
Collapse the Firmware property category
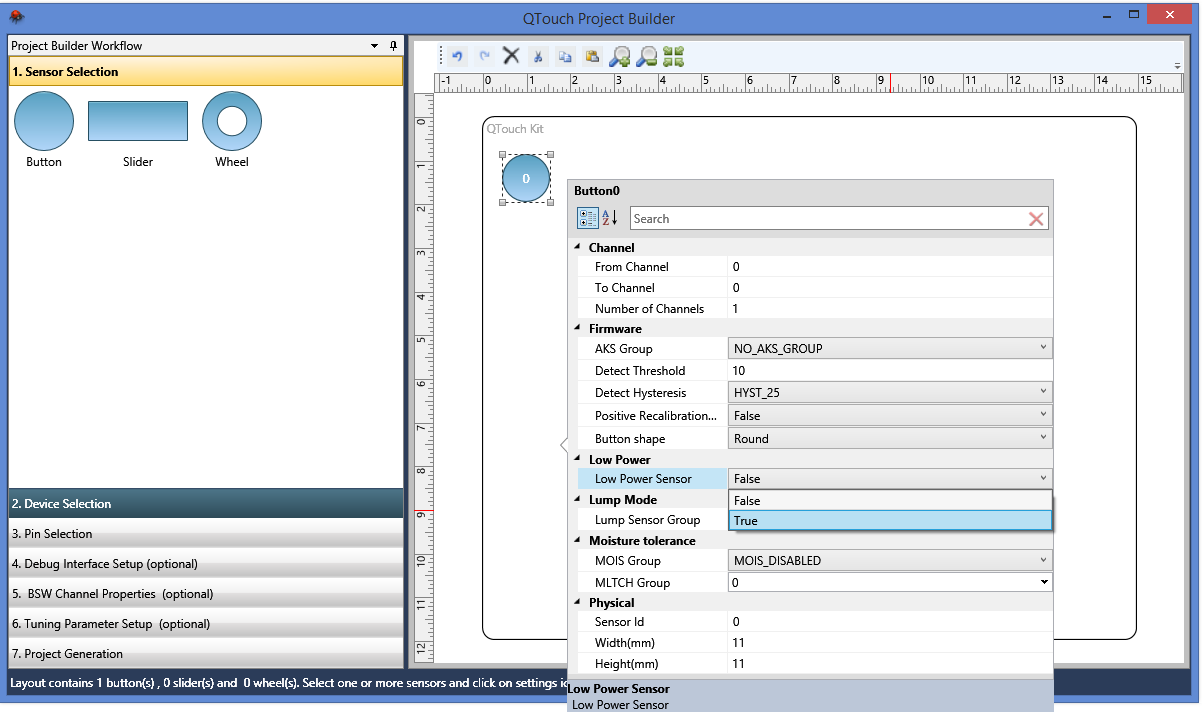coord(577,328)
